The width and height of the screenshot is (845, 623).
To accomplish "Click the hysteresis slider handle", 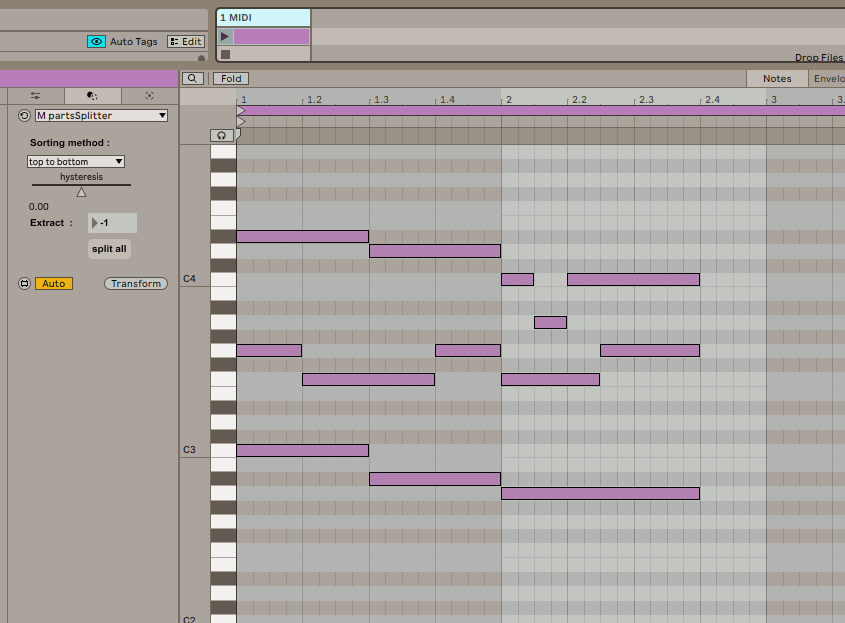I will [x=81, y=192].
